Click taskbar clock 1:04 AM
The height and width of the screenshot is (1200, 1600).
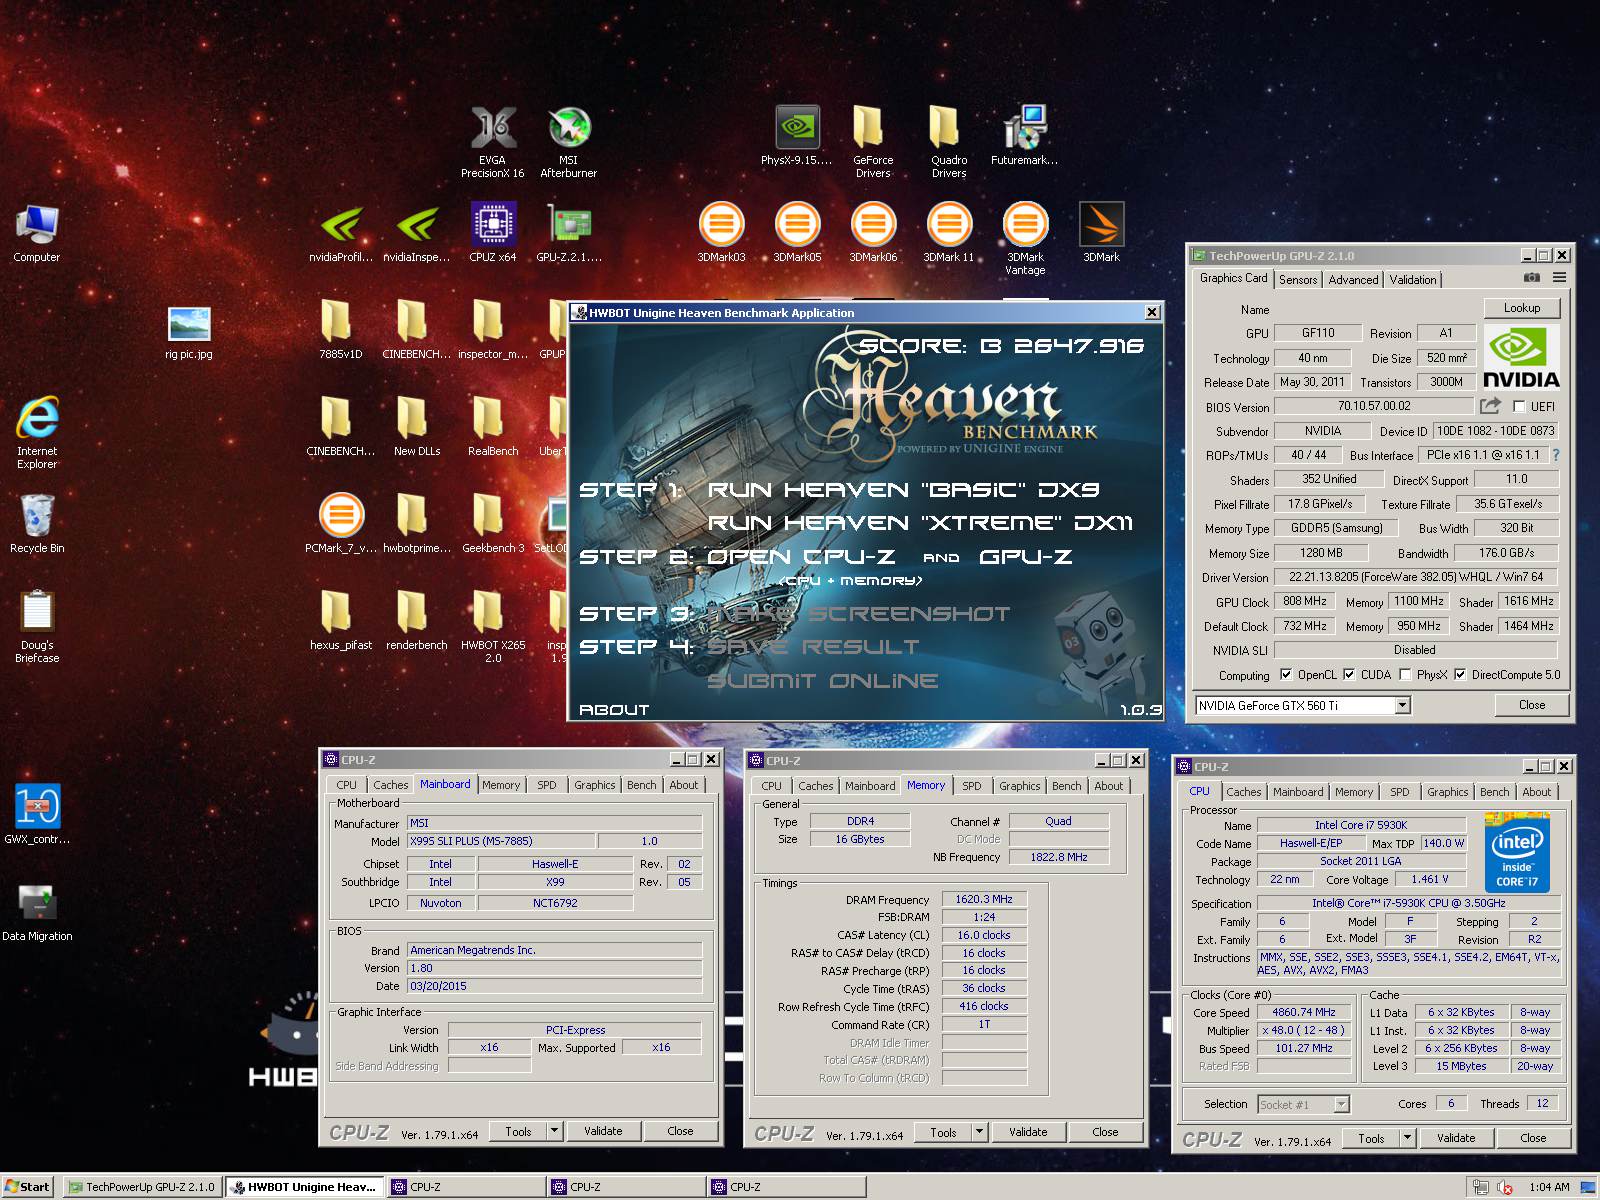1549,1187
